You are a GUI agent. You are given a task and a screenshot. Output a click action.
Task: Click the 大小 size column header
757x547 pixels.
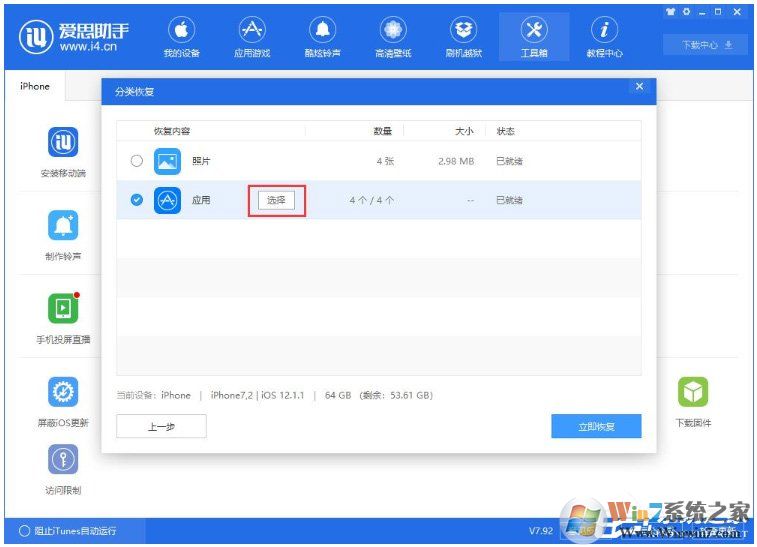click(x=464, y=131)
